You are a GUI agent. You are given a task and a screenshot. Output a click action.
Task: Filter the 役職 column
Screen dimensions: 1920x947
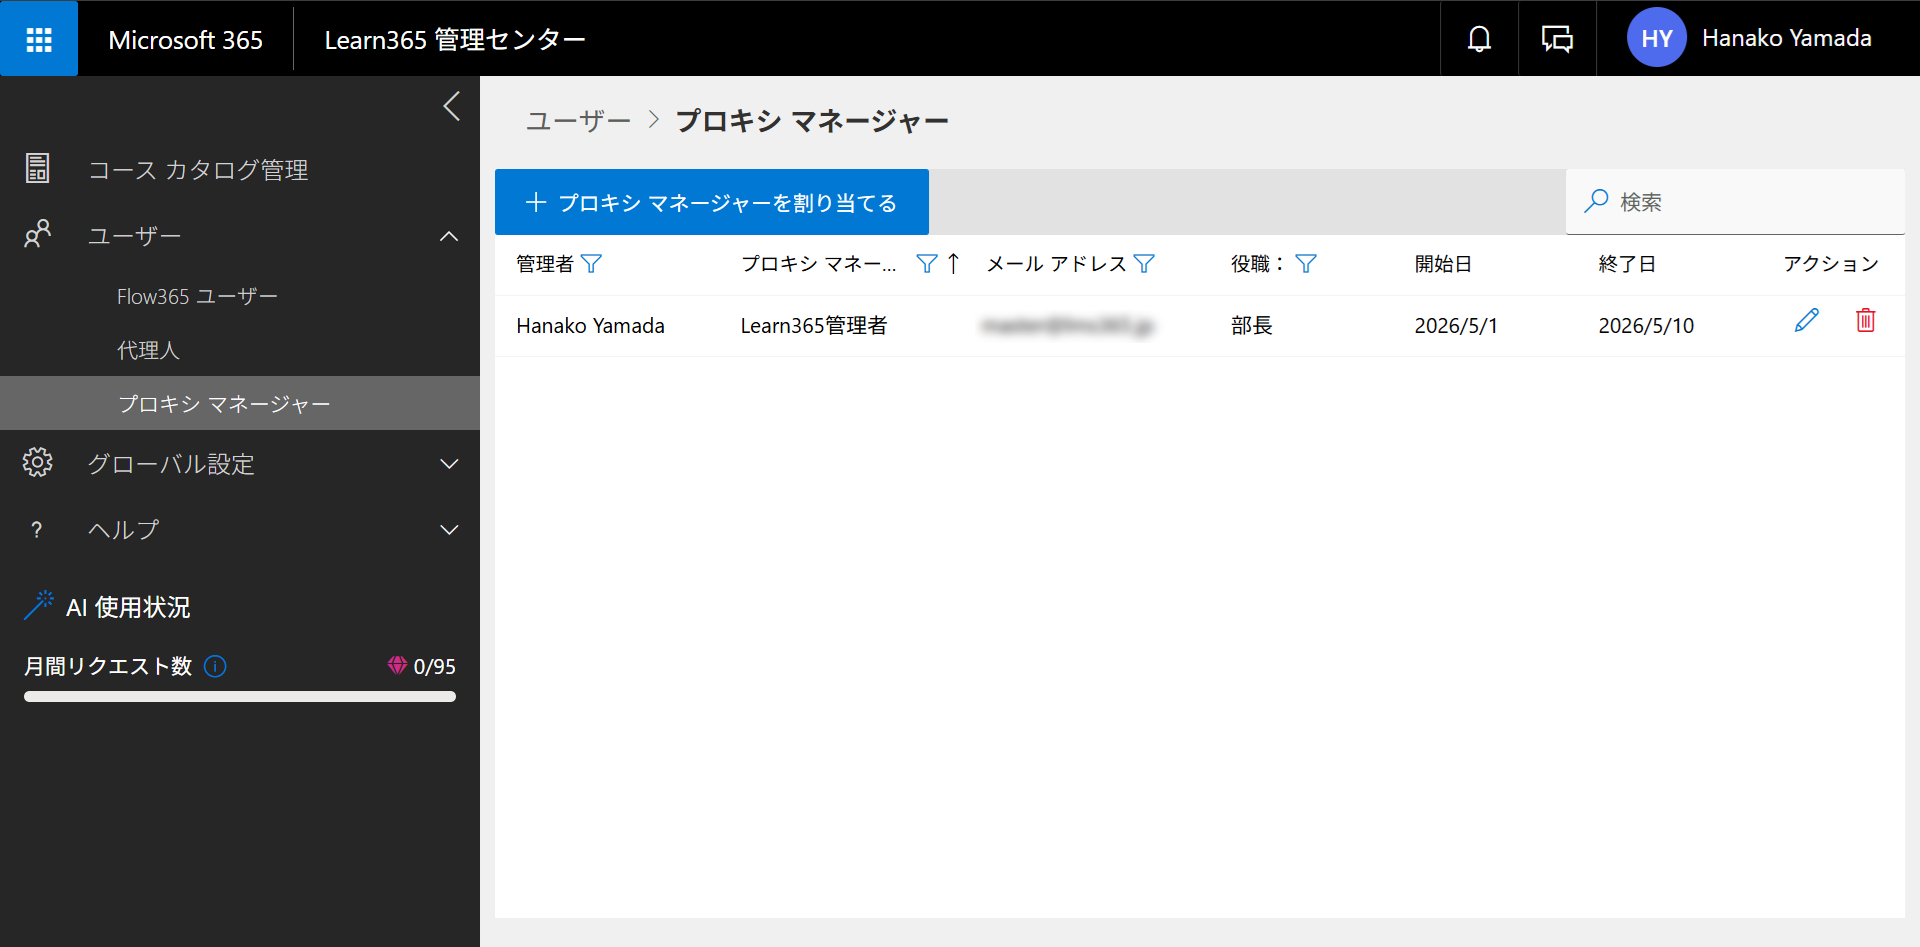1306,263
